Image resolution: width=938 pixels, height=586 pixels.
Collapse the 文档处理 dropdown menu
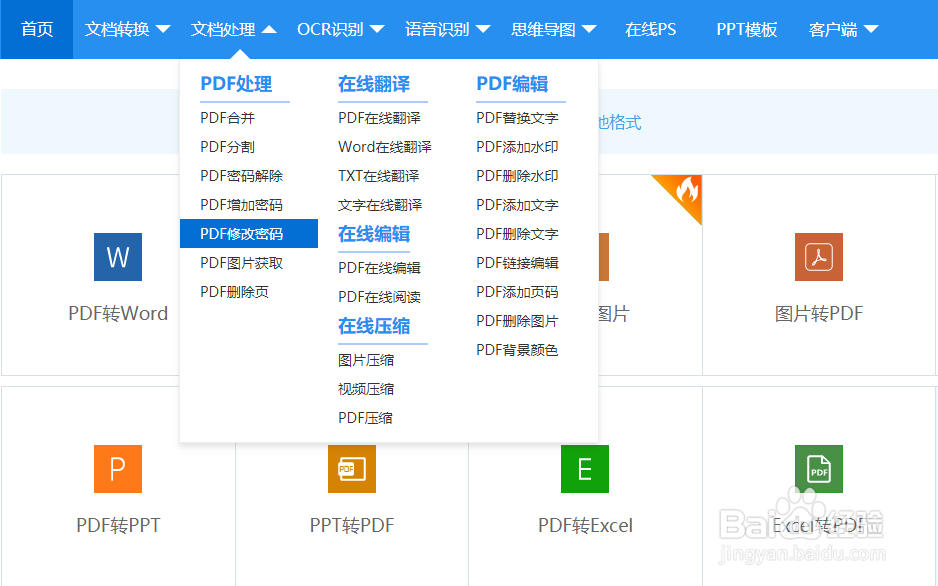[233, 29]
